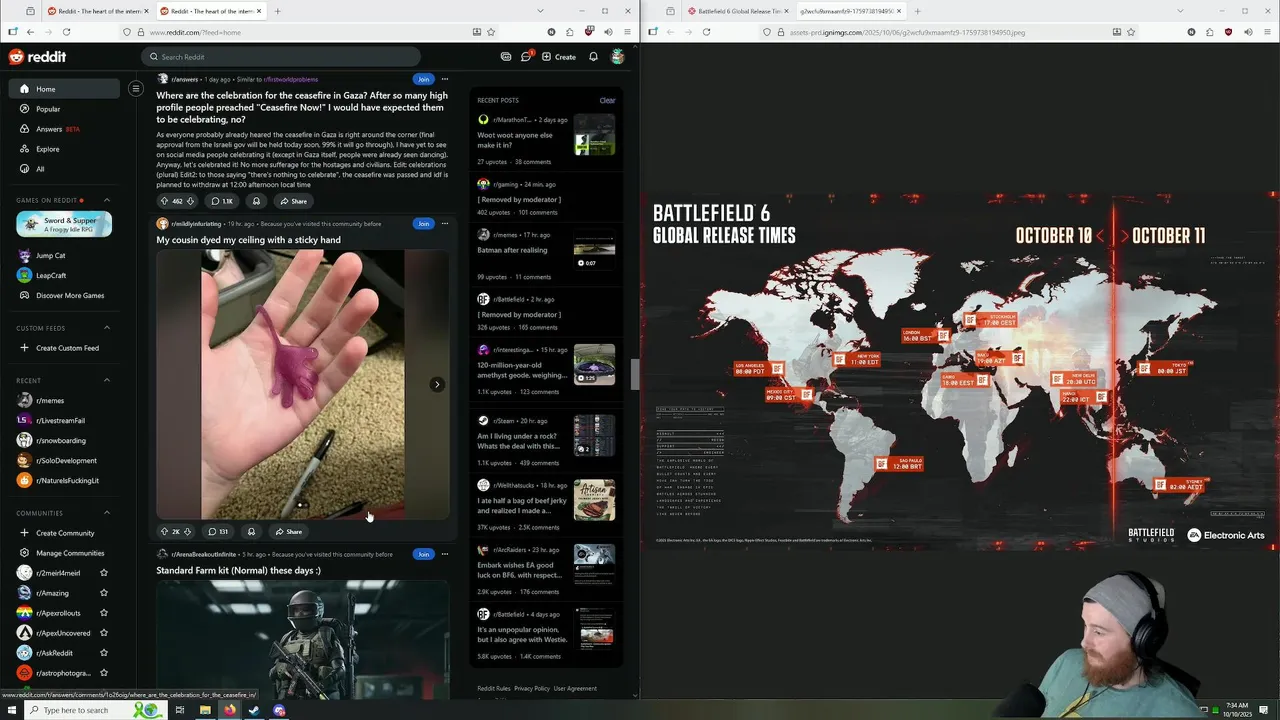
Task: Clear the Recent Posts list
Action: [x=607, y=100]
